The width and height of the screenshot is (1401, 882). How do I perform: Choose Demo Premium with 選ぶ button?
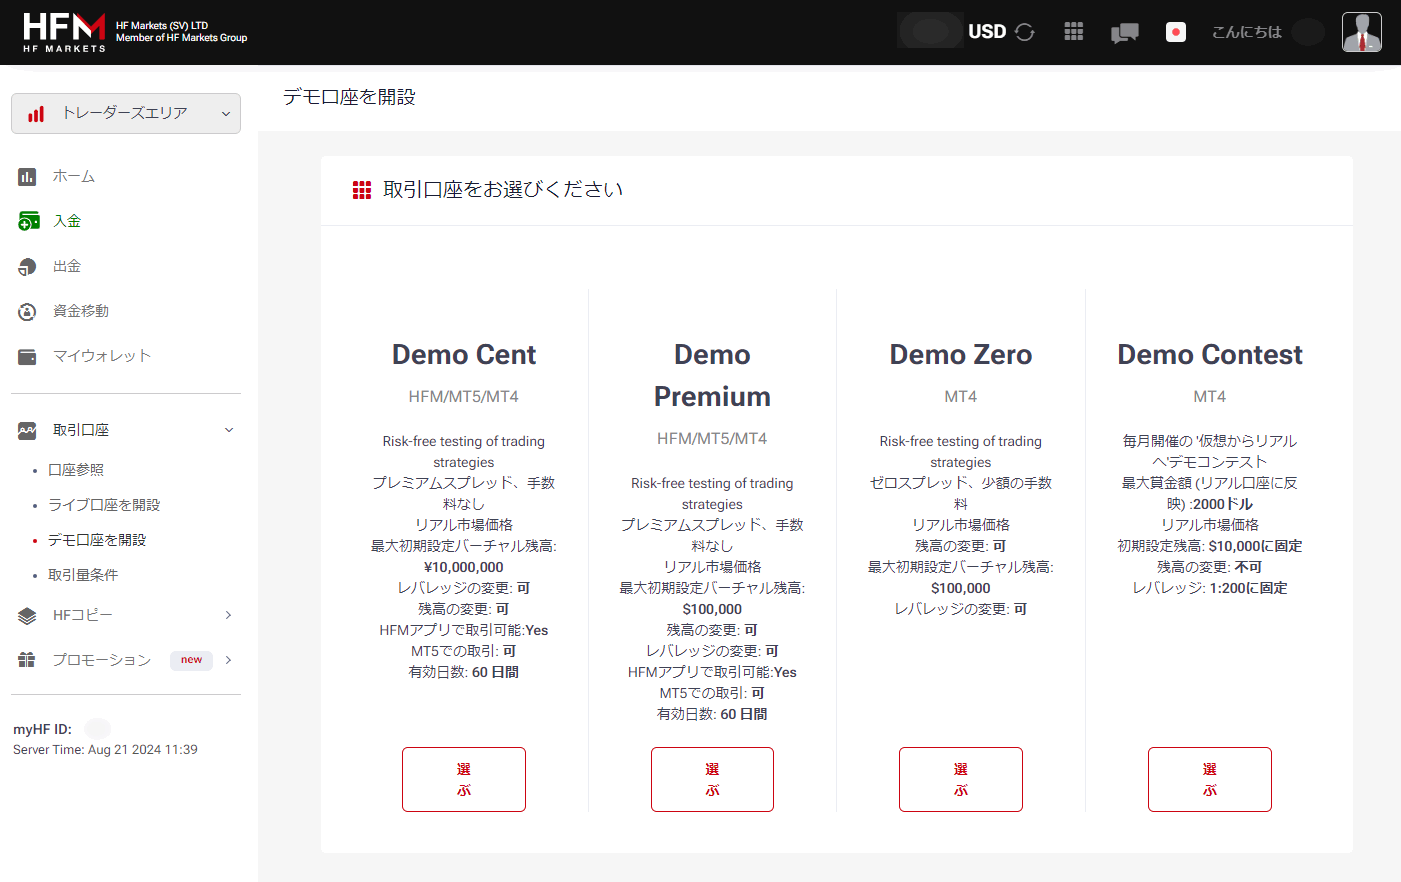712,779
